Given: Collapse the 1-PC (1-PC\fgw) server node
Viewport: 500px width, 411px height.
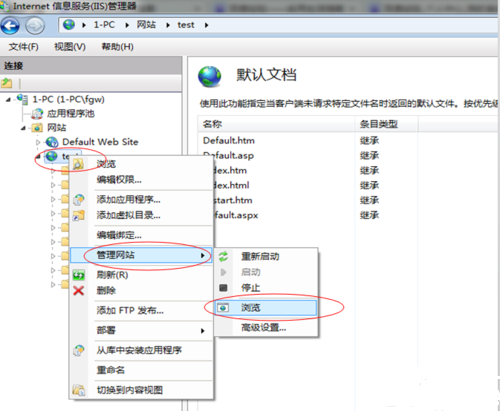Looking at the screenshot, I should tap(8, 99).
